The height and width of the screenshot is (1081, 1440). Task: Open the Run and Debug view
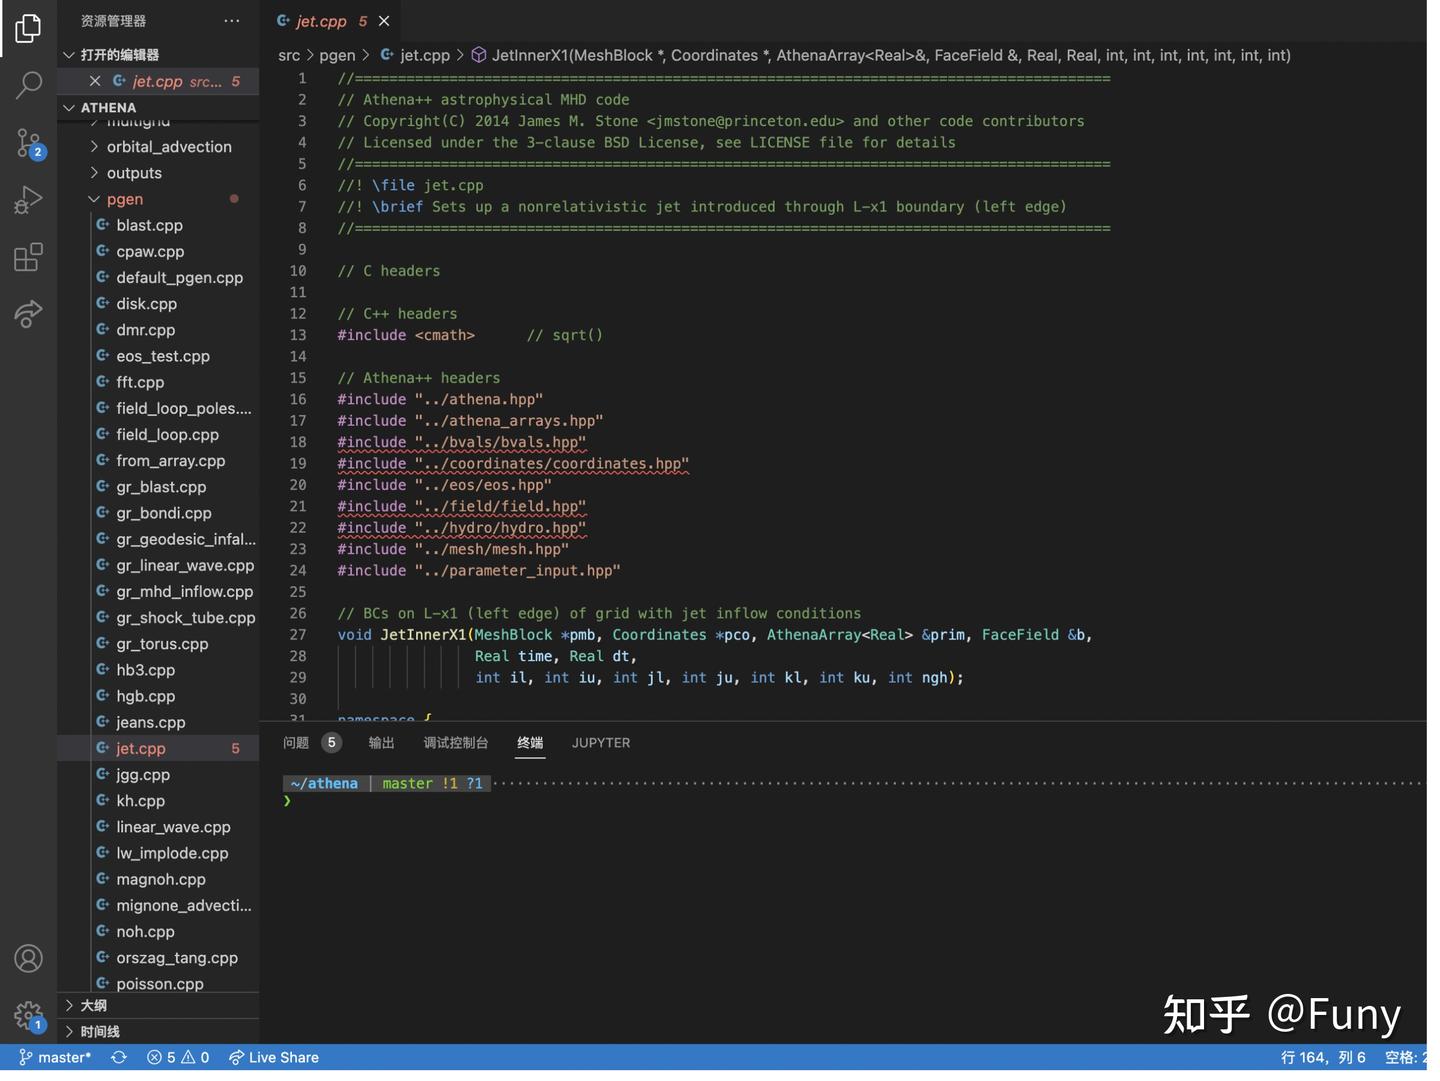click(x=28, y=200)
